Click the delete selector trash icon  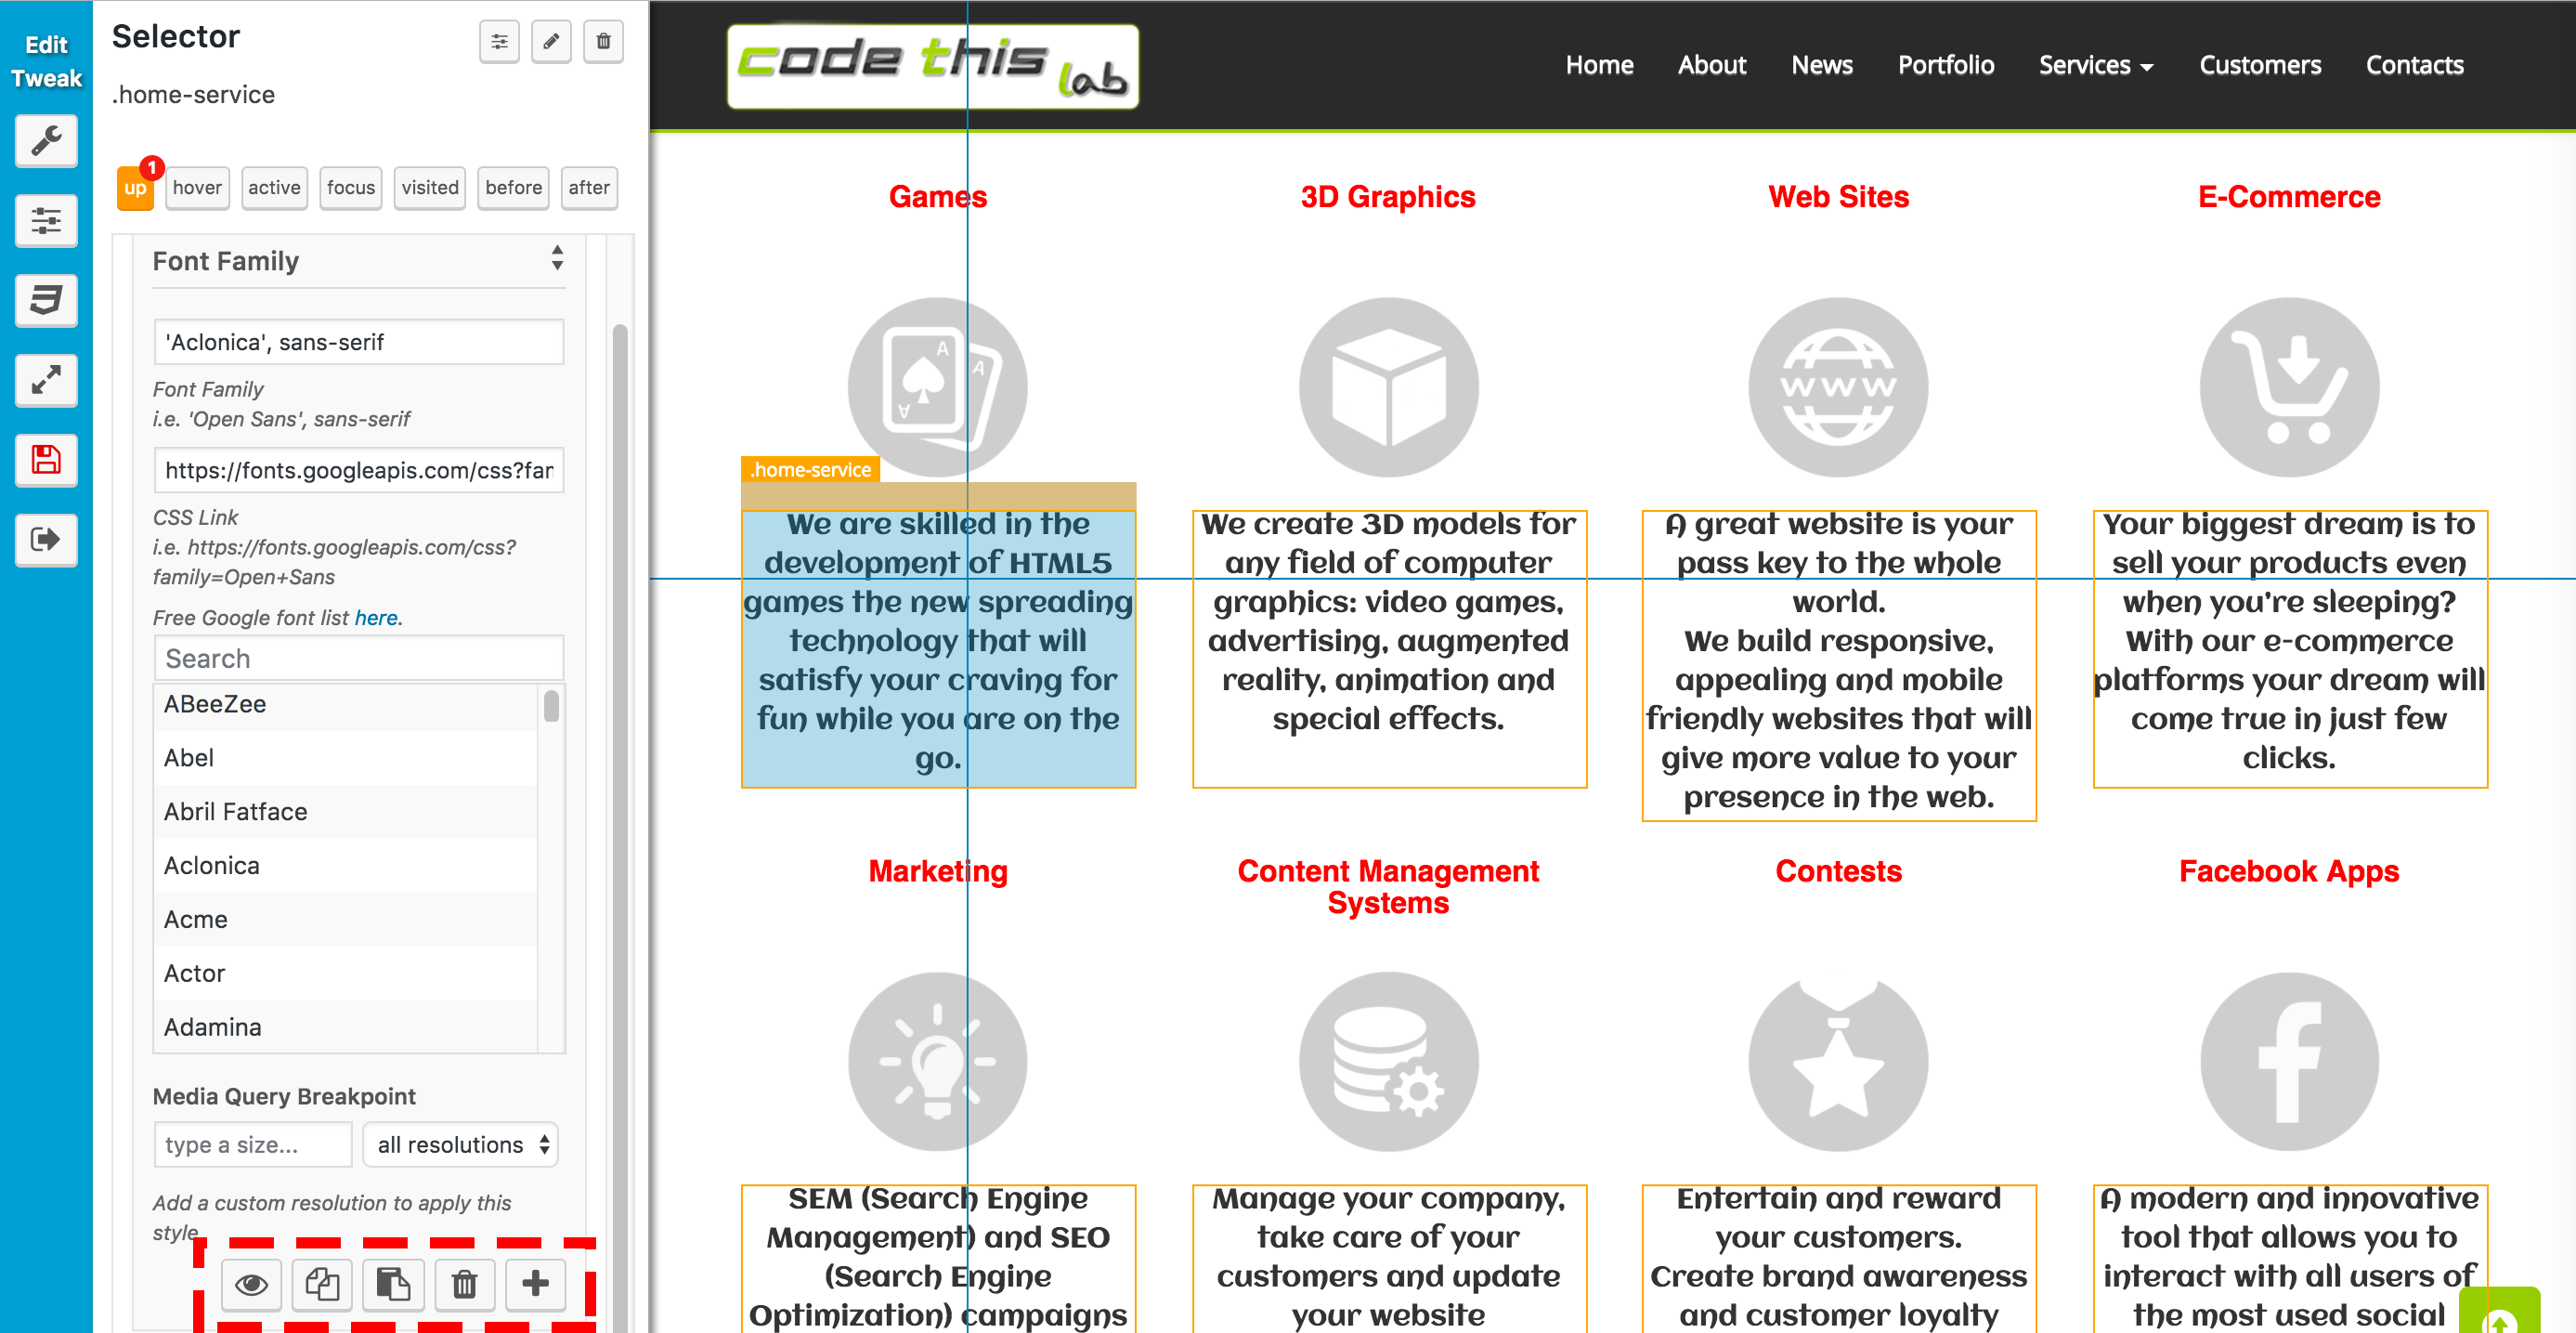pyautogui.click(x=605, y=37)
